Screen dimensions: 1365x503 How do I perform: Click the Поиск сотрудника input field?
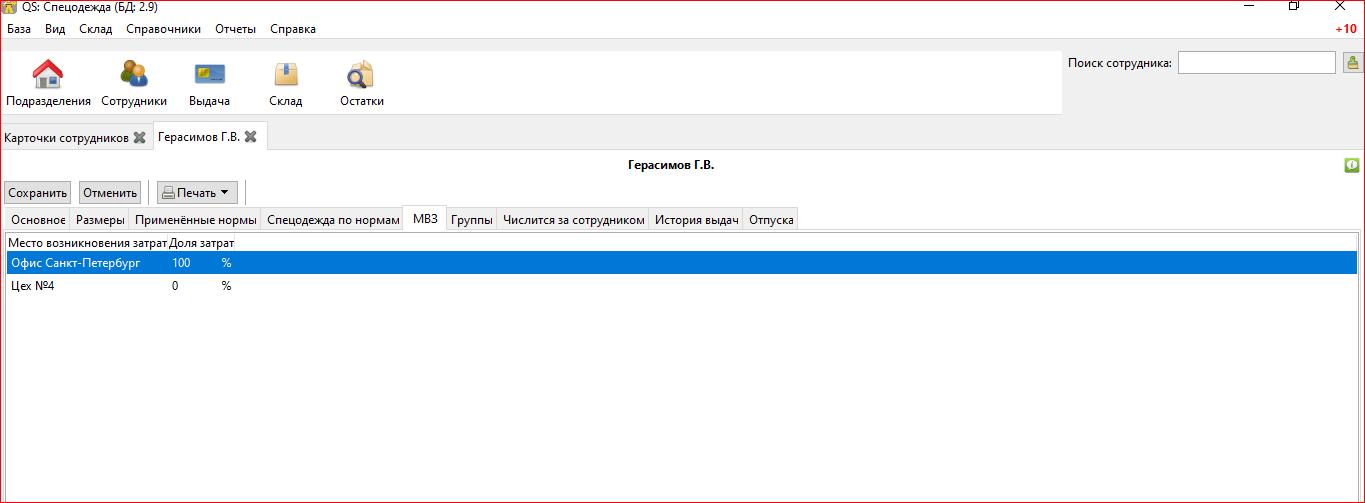[1256, 63]
